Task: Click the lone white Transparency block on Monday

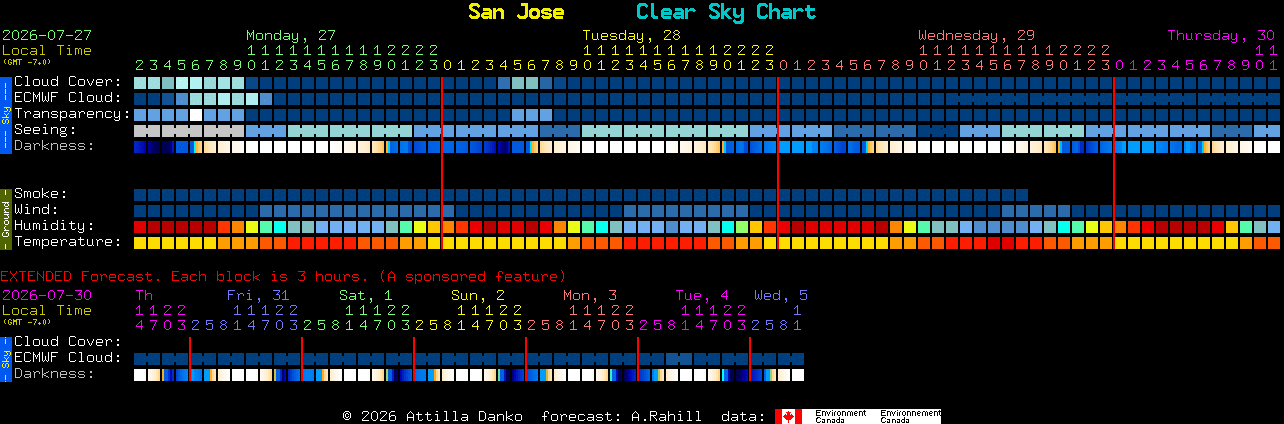Action: (x=197, y=114)
